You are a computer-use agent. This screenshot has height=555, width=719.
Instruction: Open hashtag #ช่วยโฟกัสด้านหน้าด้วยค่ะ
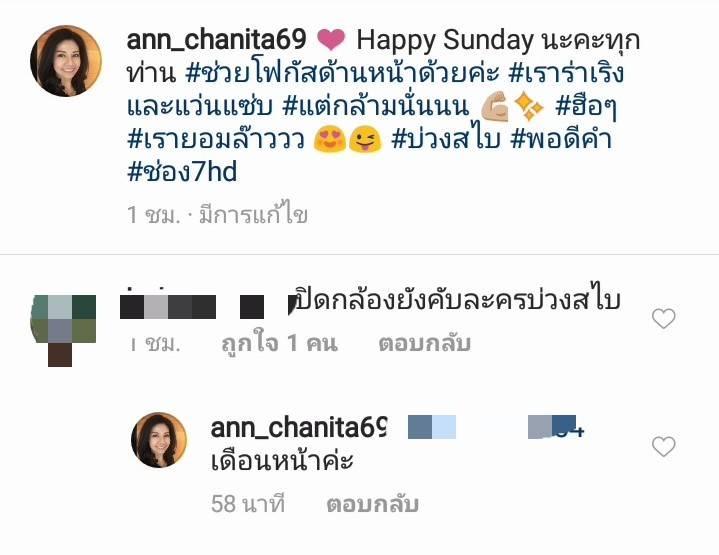click(343, 73)
